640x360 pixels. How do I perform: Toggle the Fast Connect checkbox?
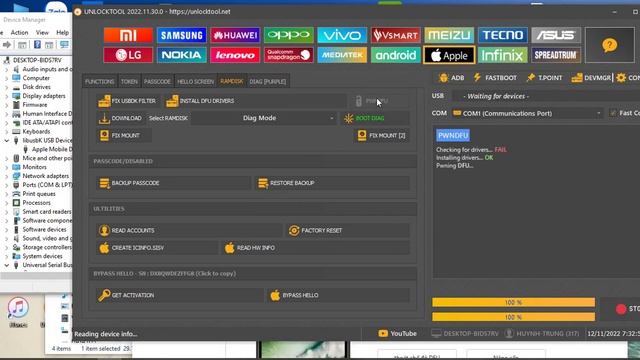coord(613,113)
